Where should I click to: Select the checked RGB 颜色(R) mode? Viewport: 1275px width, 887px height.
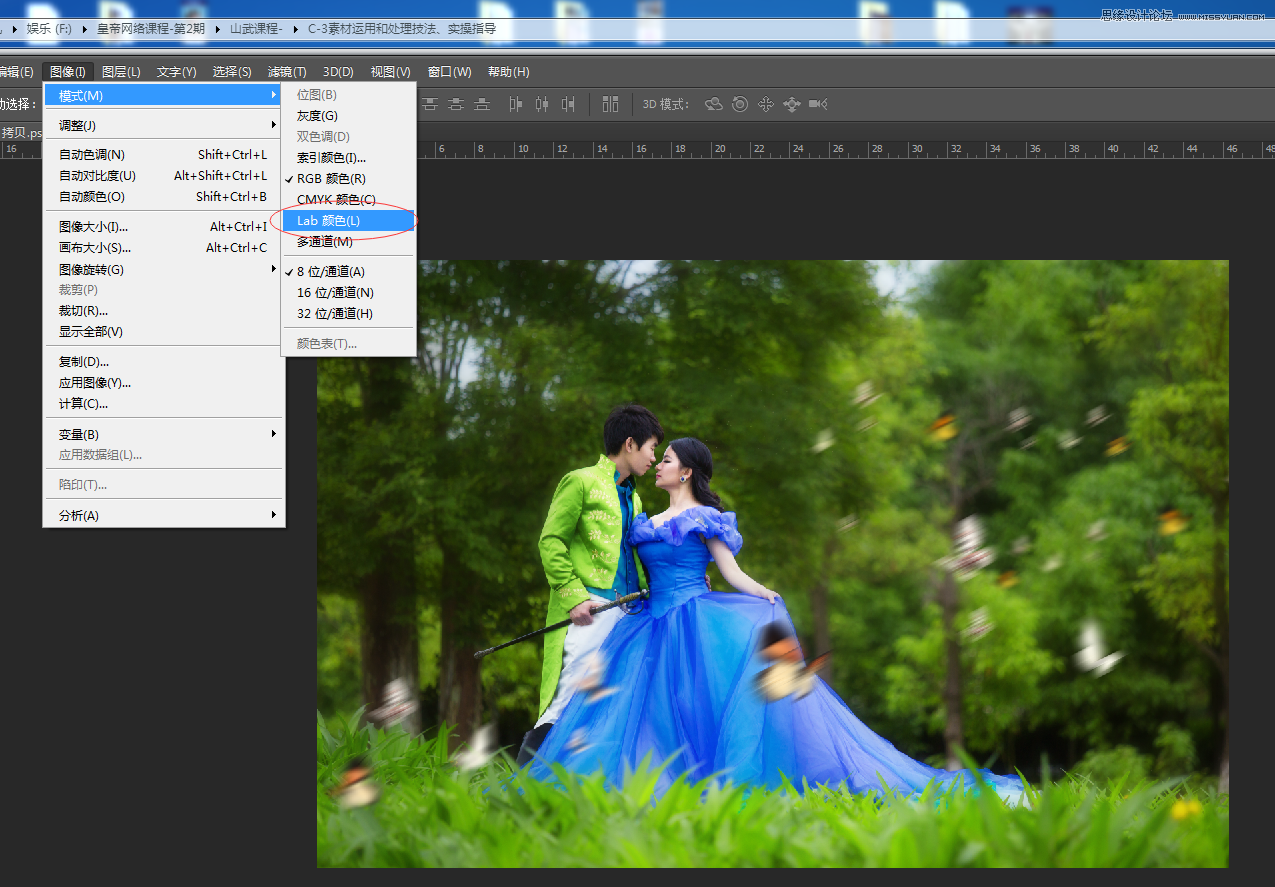point(331,179)
